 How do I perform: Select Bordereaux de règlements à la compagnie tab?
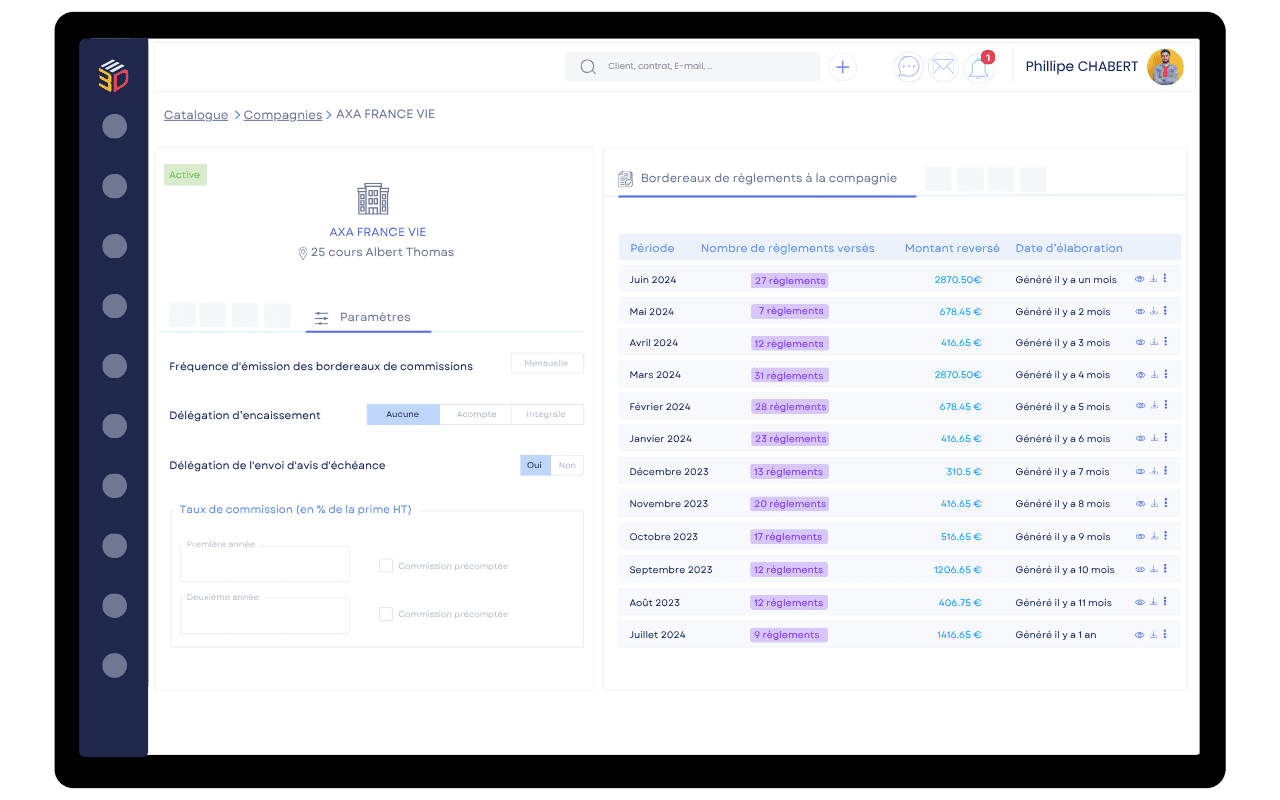tap(767, 179)
